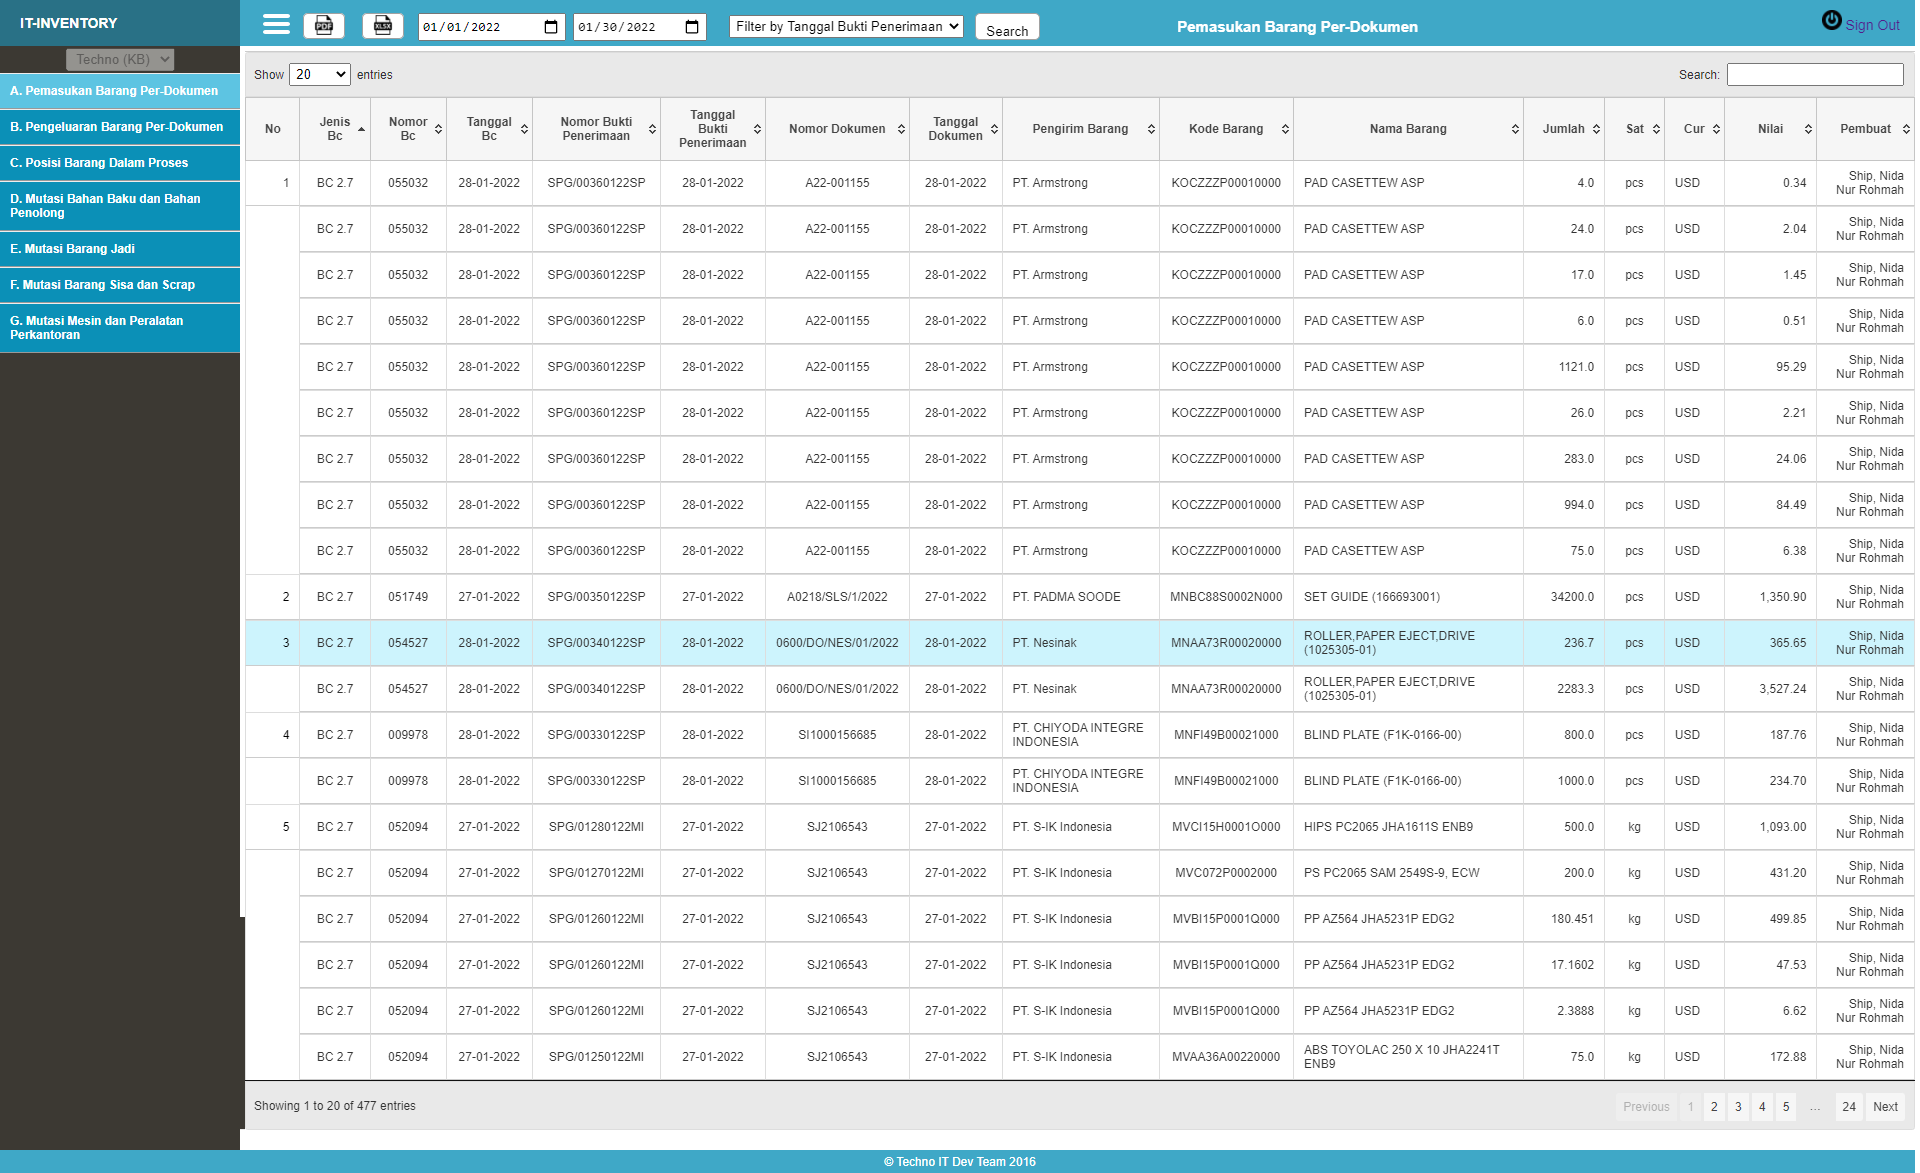Open the Techno (KB) company dropdown
Image resolution: width=1920 pixels, height=1173 pixels.
click(120, 59)
